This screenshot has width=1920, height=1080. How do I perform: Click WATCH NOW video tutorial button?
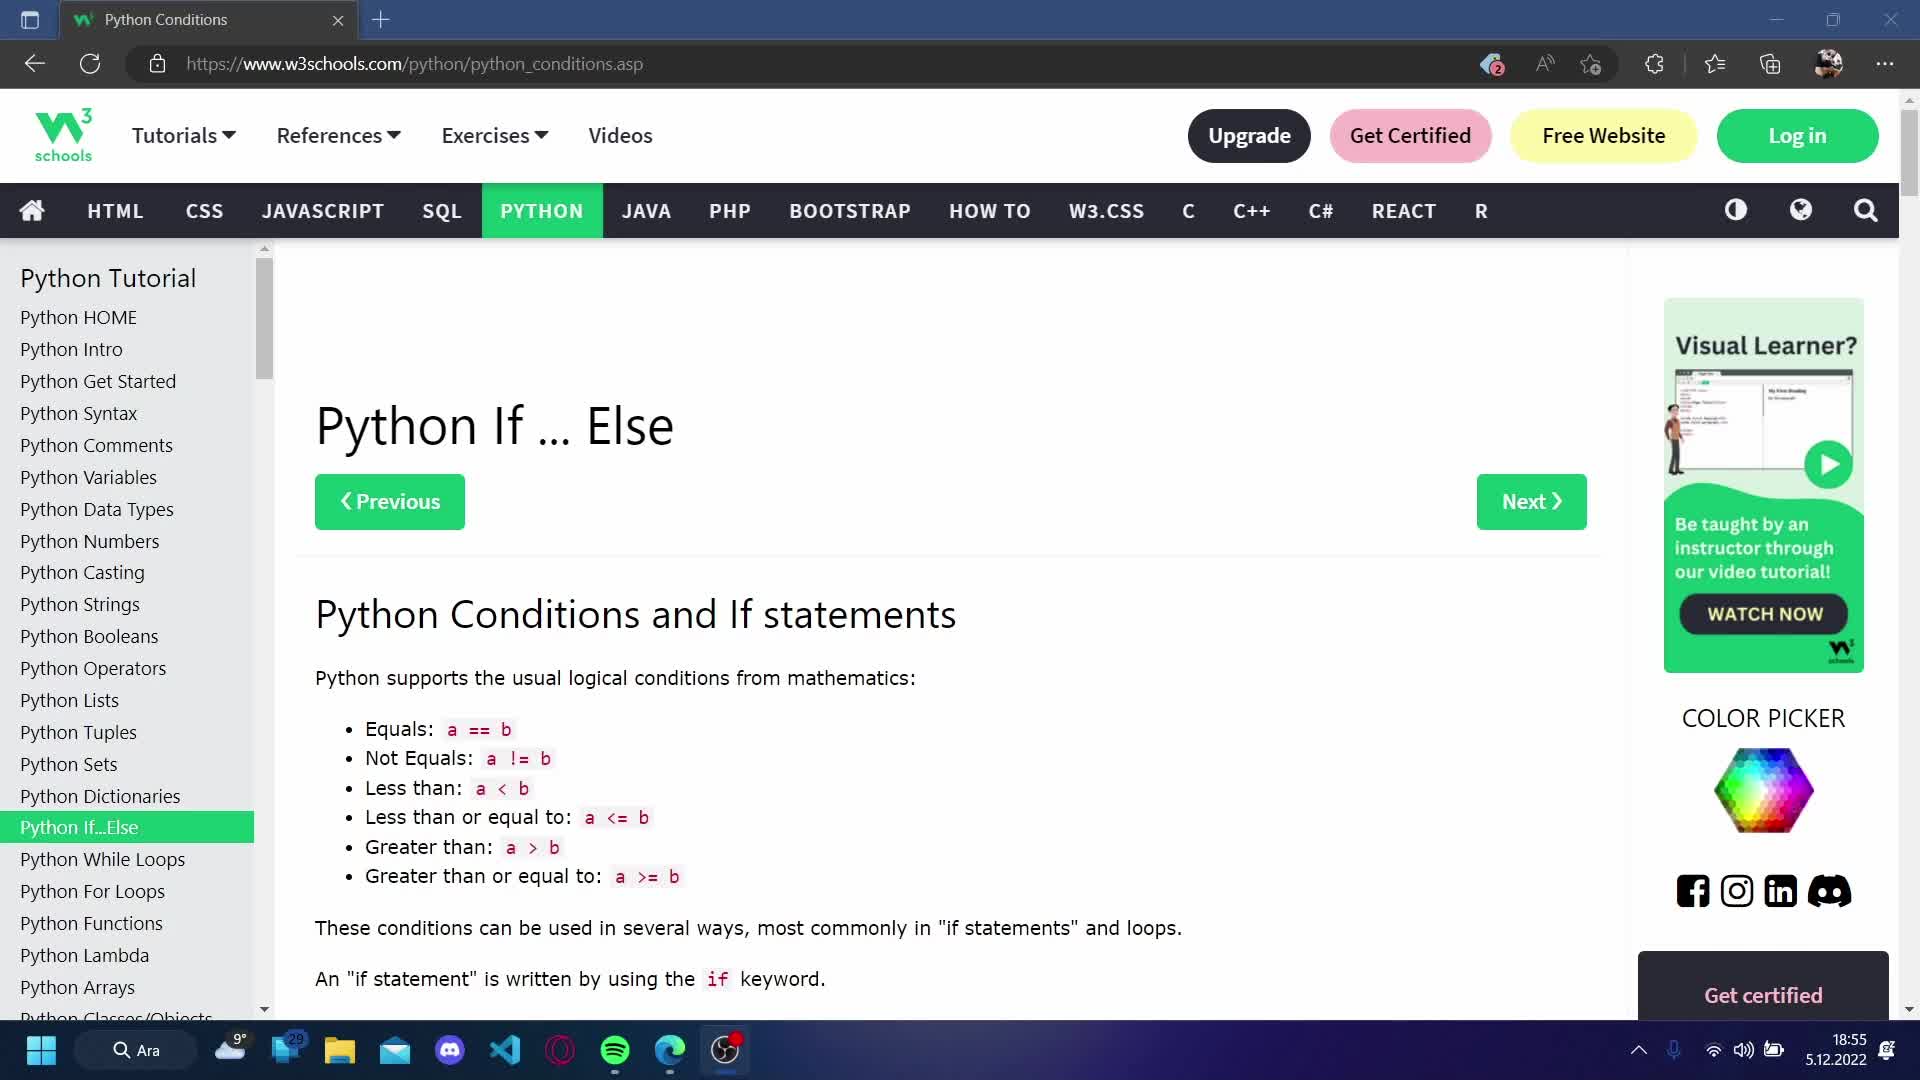(x=1763, y=613)
